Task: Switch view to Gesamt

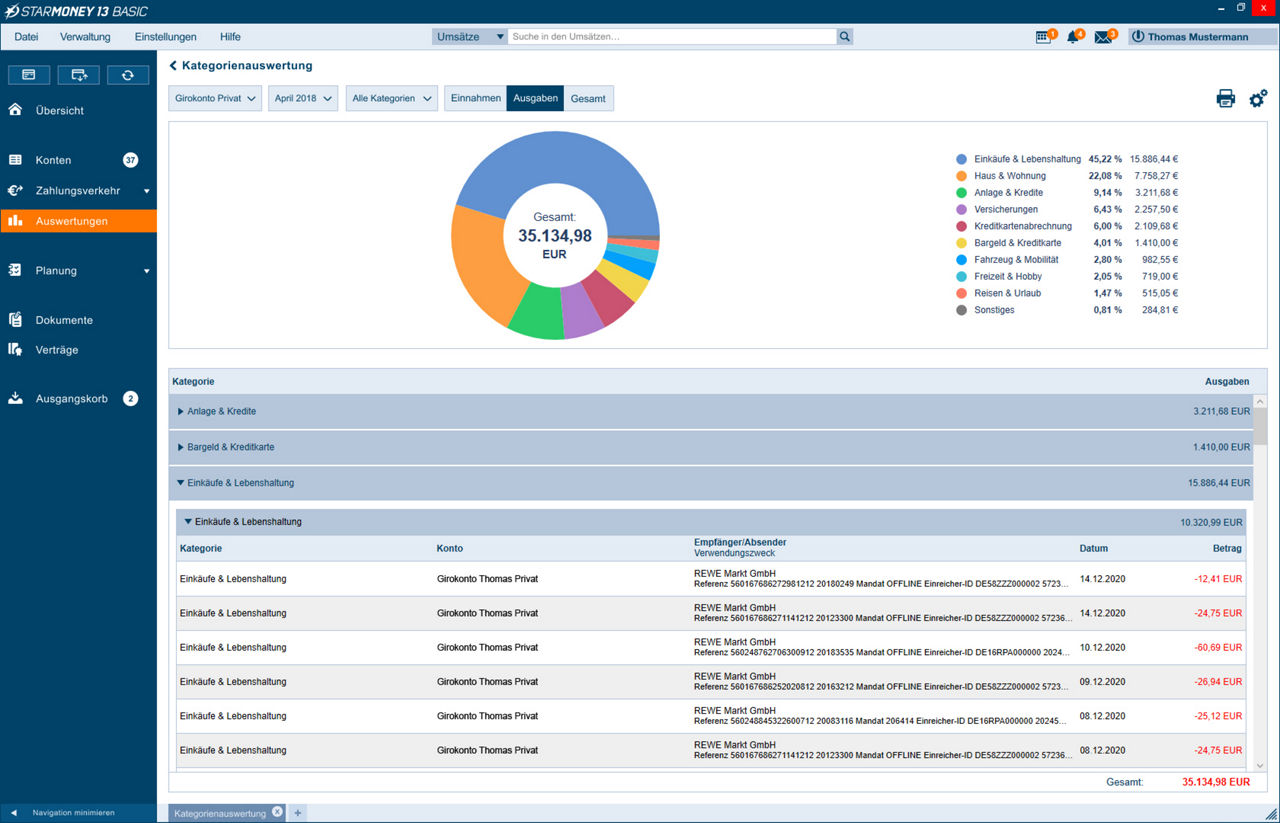Action: tap(588, 98)
